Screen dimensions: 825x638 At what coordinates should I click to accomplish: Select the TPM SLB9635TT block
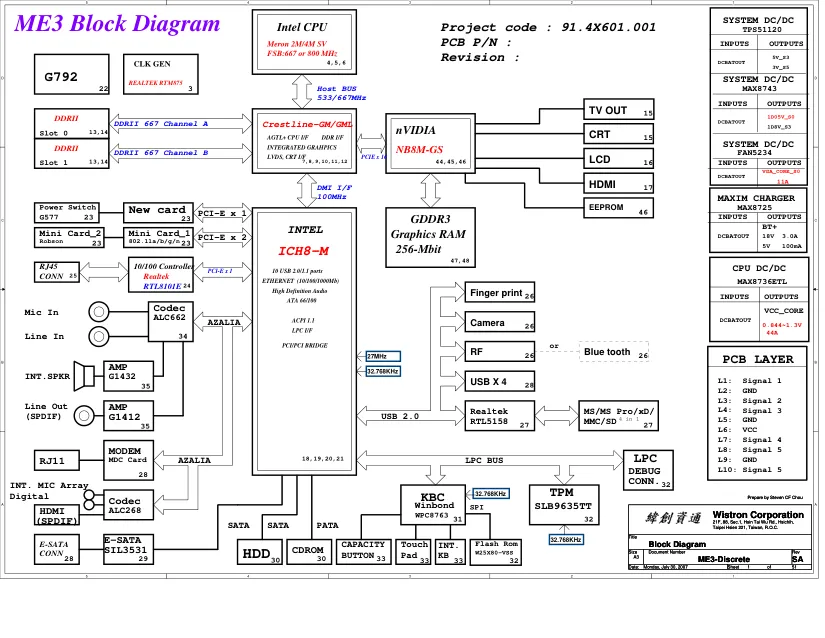(x=564, y=505)
